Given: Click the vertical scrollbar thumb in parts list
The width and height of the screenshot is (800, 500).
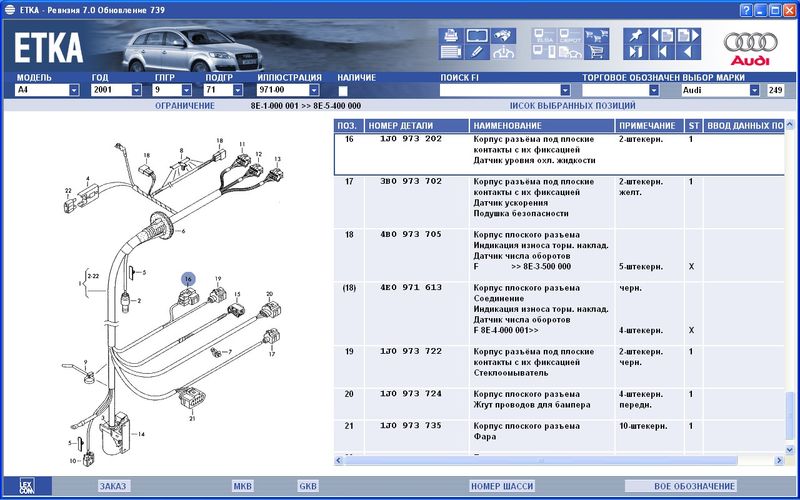Looking at the screenshot, I should 790,415.
